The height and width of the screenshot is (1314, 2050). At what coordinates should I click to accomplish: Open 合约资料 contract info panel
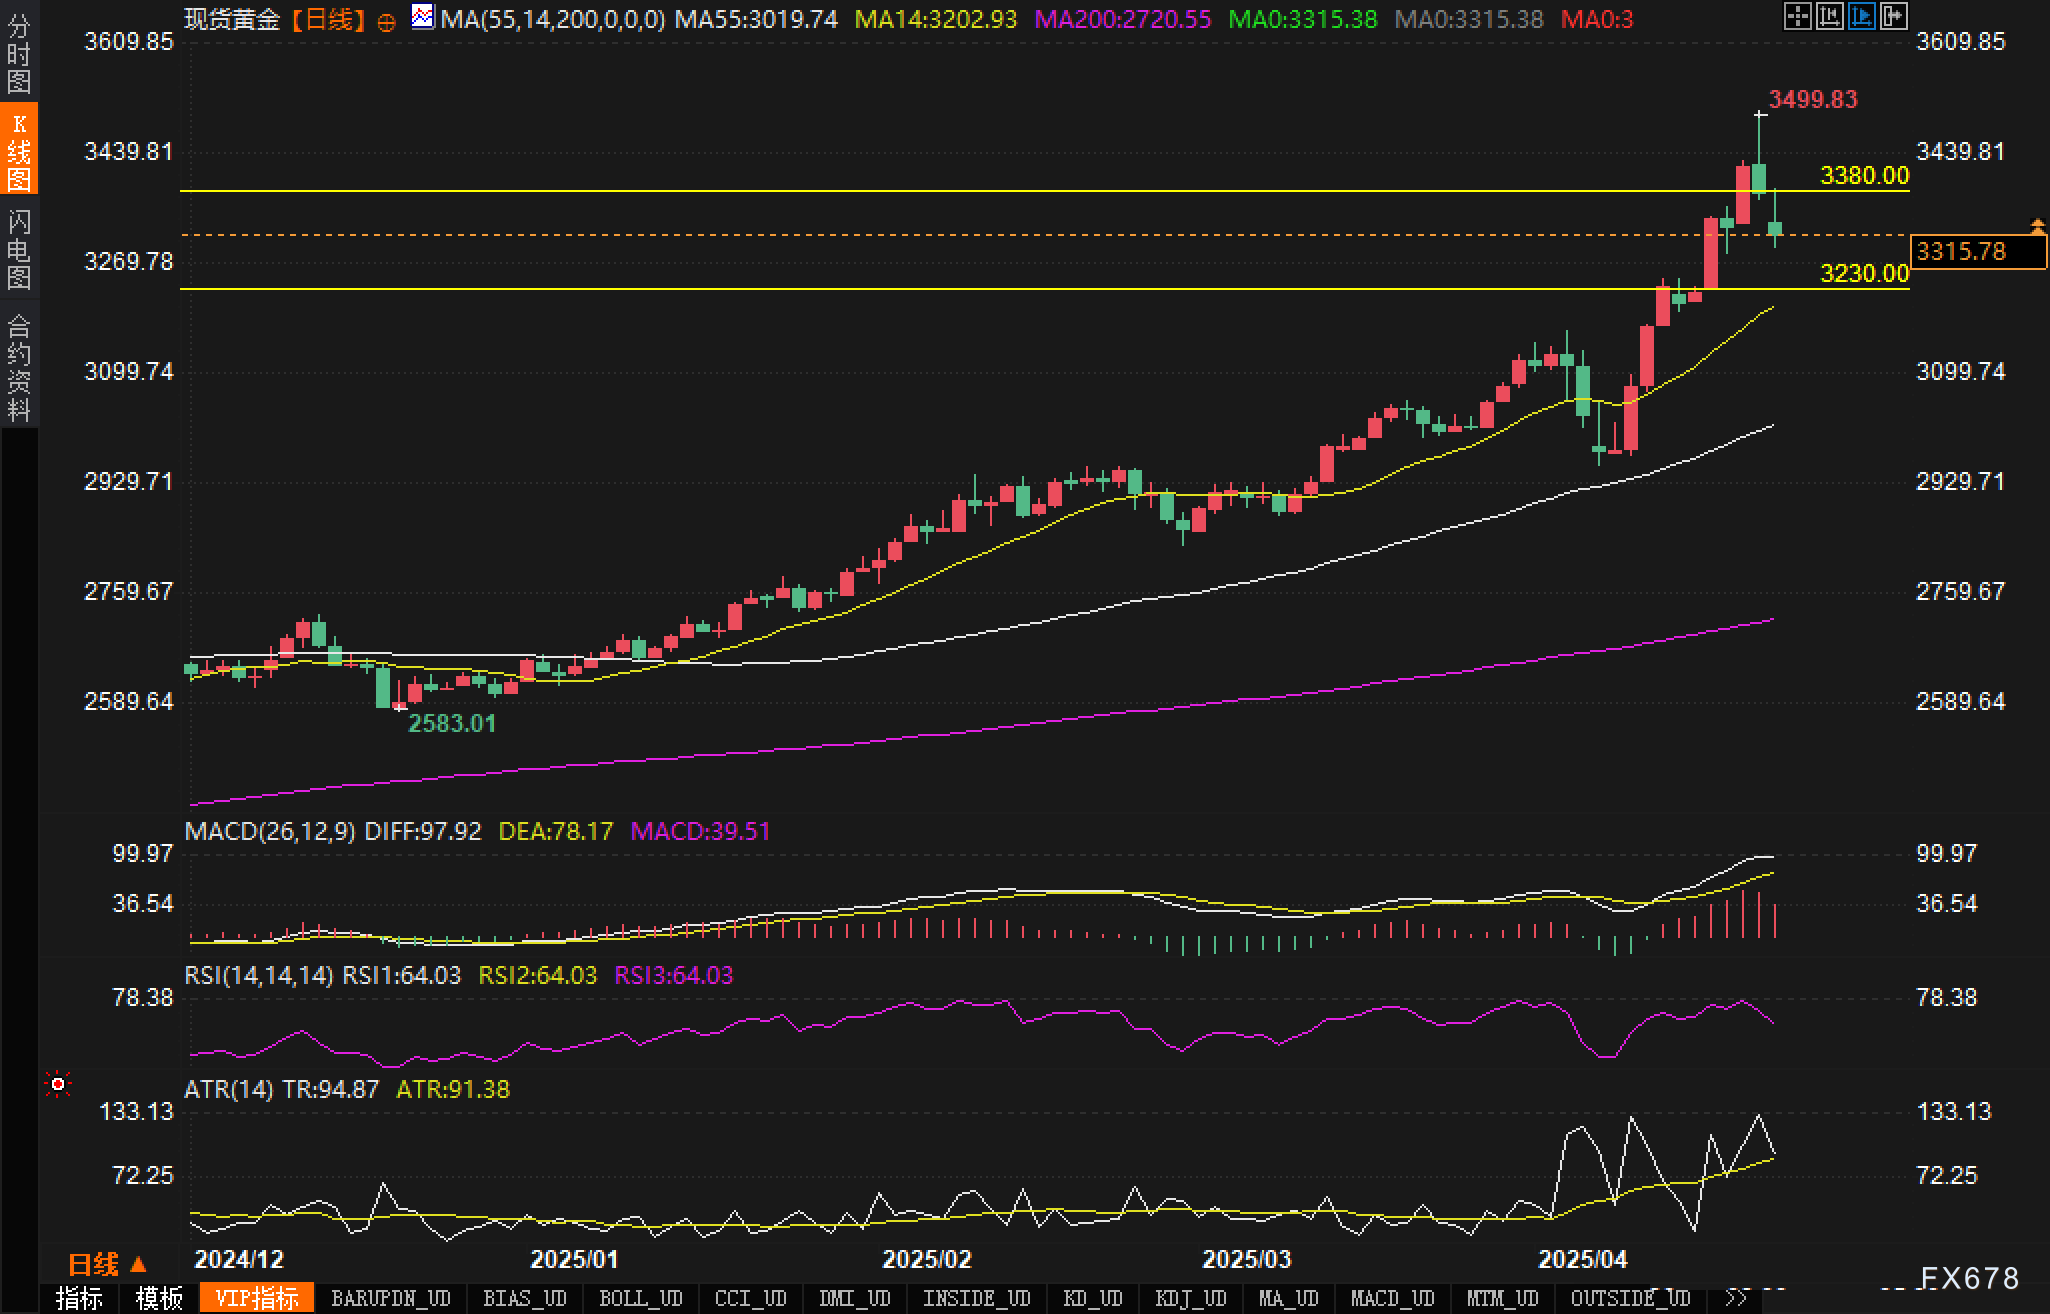click(19, 368)
